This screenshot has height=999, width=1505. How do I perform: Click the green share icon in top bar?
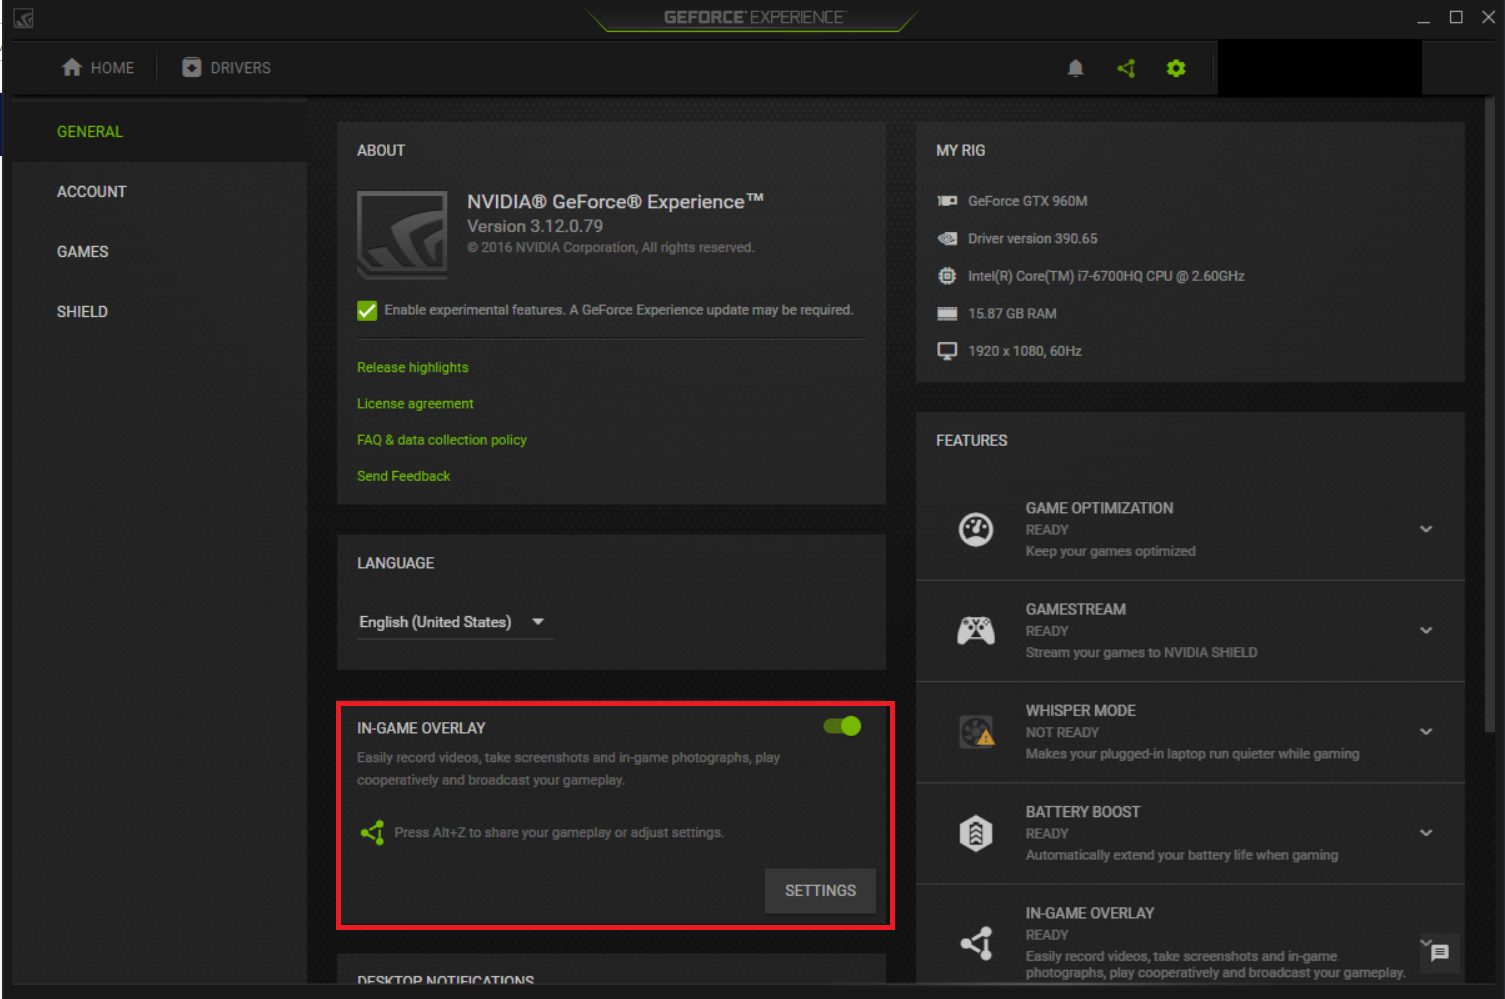(1126, 68)
